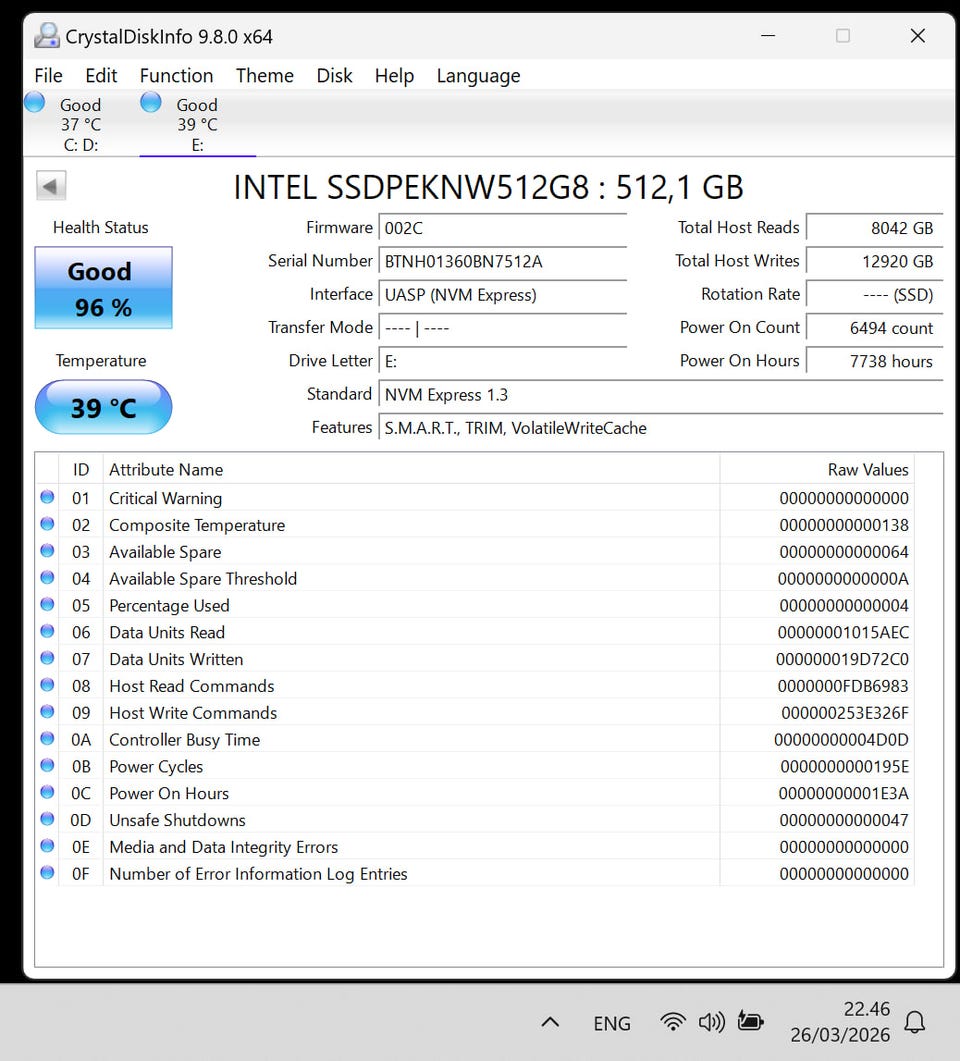Click the Firmware field 002C
Screen dimensions: 960x1061
[503, 228]
